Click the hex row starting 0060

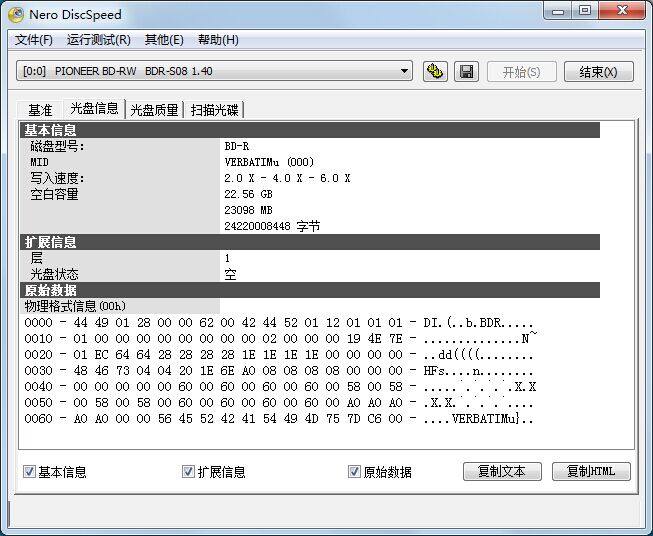[279, 418]
